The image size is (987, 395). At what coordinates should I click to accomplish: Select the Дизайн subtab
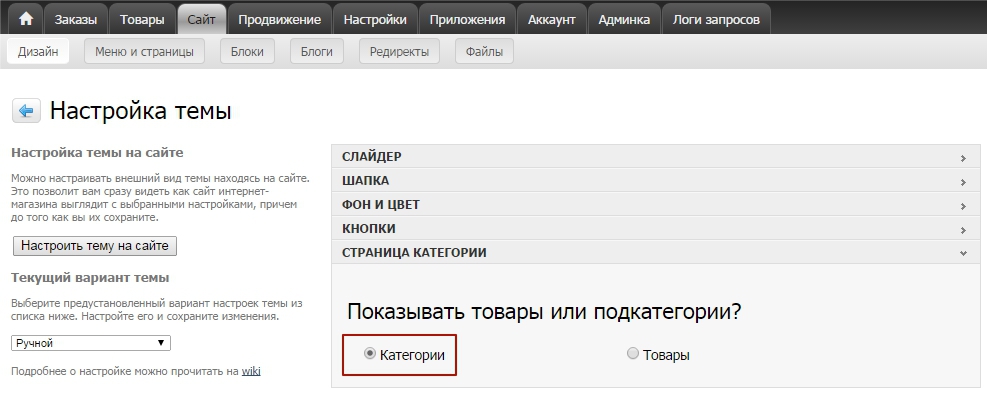[x=38, y=52]
